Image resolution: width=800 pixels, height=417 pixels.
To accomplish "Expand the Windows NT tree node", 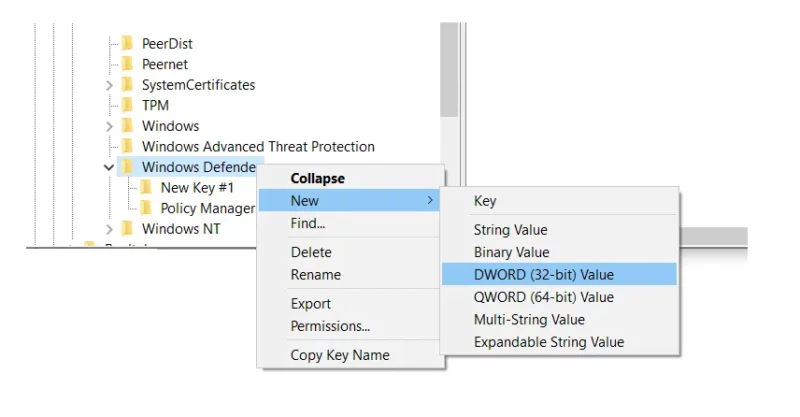I will coord(109,229).
